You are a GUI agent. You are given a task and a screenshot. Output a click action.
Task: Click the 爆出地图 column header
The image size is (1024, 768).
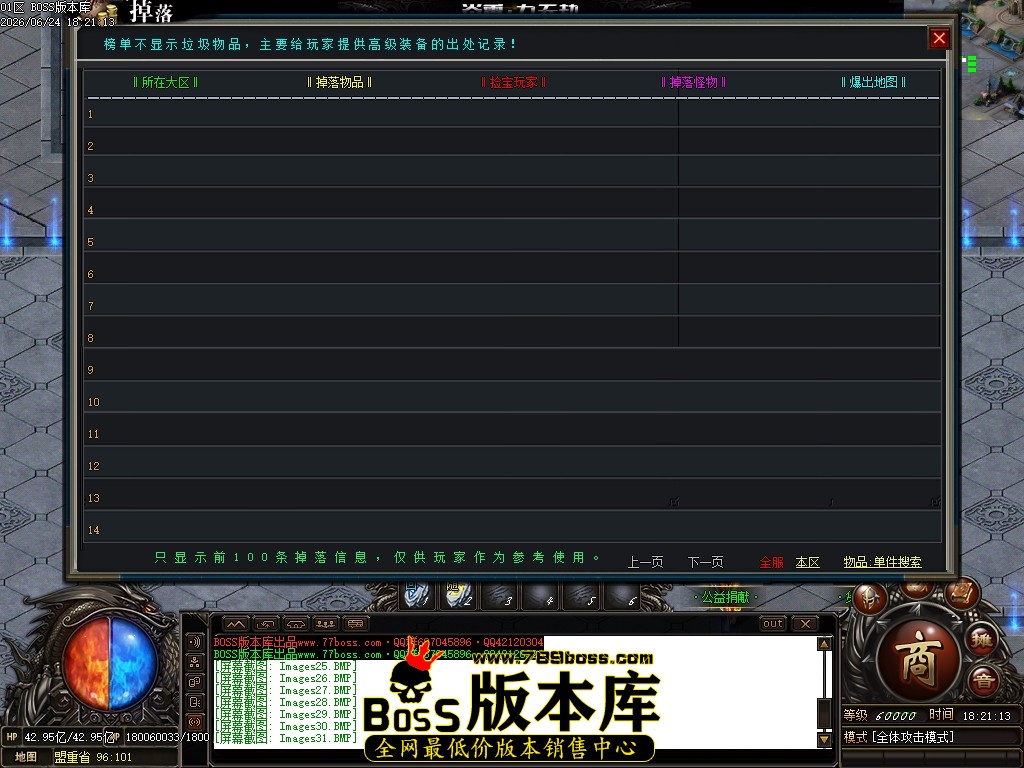(x=873, y=82)
